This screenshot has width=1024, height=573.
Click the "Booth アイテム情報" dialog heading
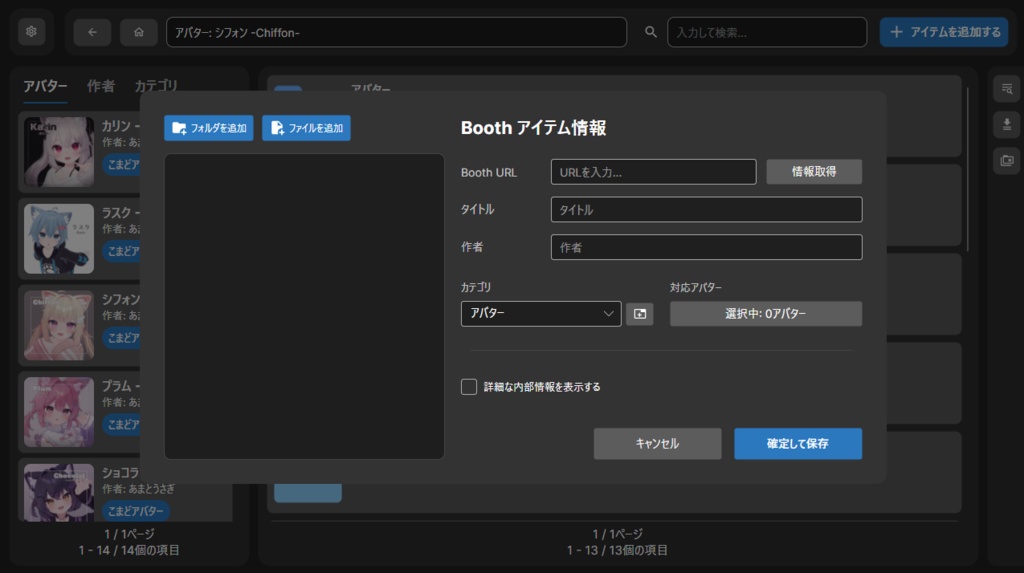534,128
